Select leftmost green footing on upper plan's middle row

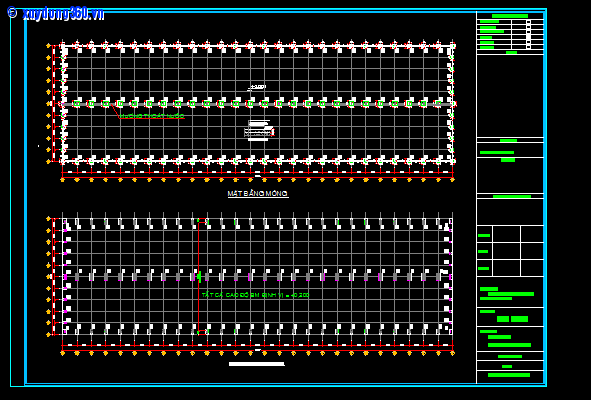pos(77,103)
